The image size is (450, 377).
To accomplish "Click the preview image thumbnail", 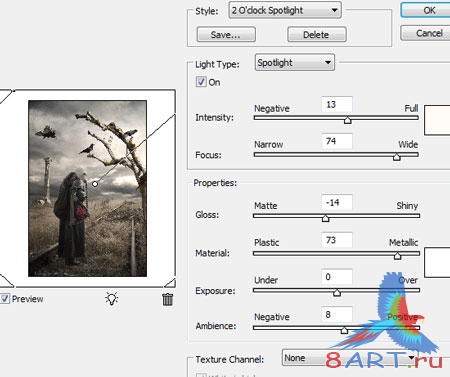I will (x=87, y=188).
